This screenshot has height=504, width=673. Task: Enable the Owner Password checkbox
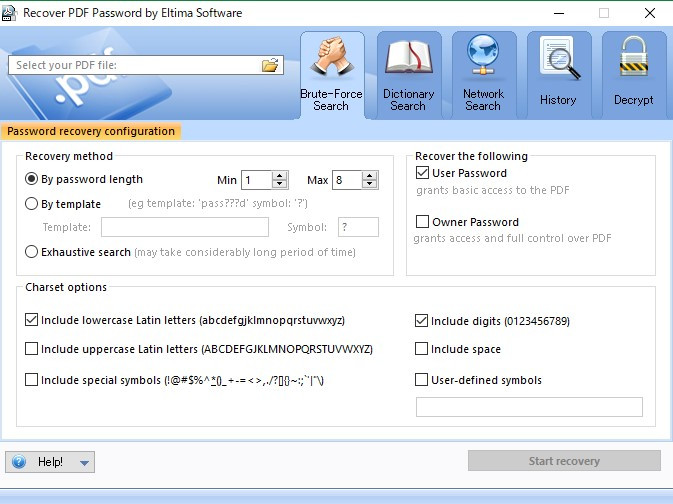click(x=423, y=222)
